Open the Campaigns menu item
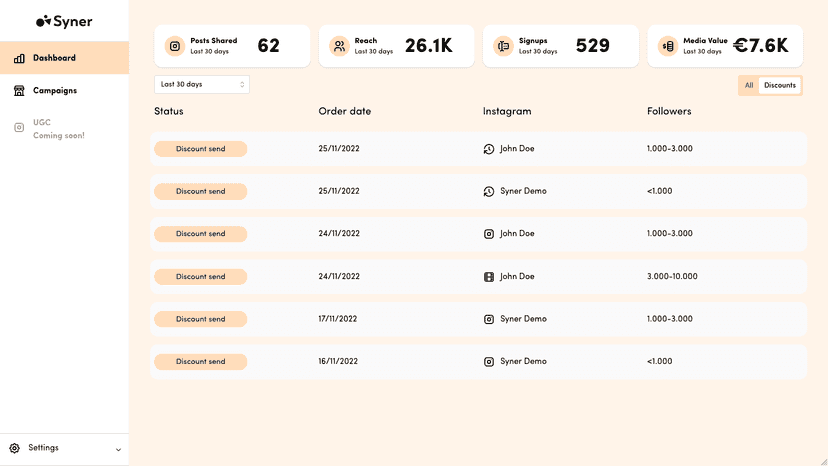828x466 pixels. [64, 90]
